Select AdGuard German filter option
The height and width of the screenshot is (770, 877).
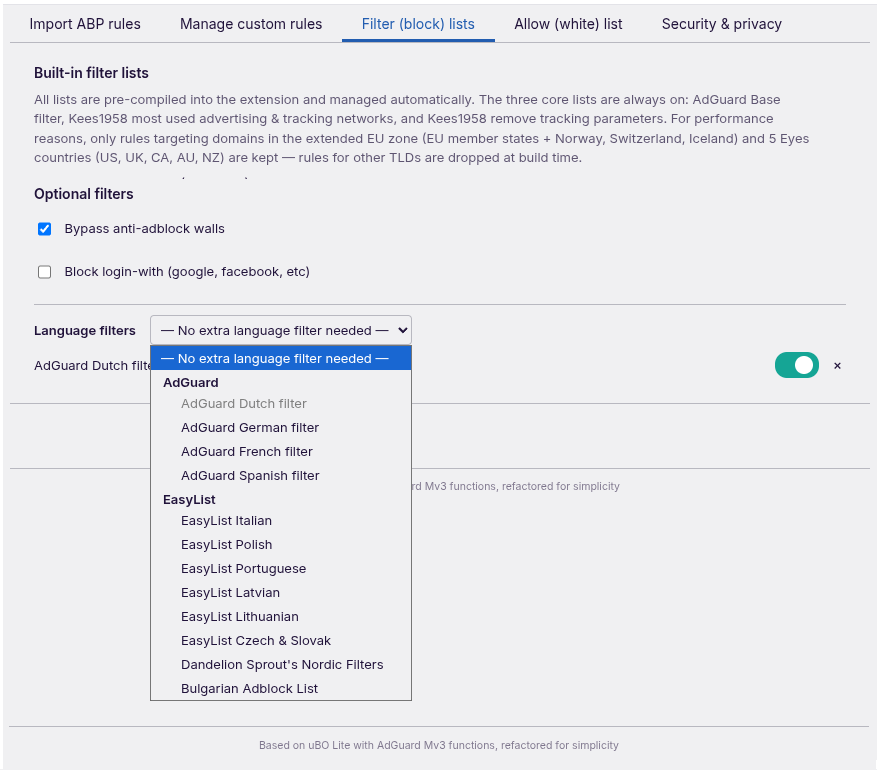pyautogui.click(x=281, y=427)
